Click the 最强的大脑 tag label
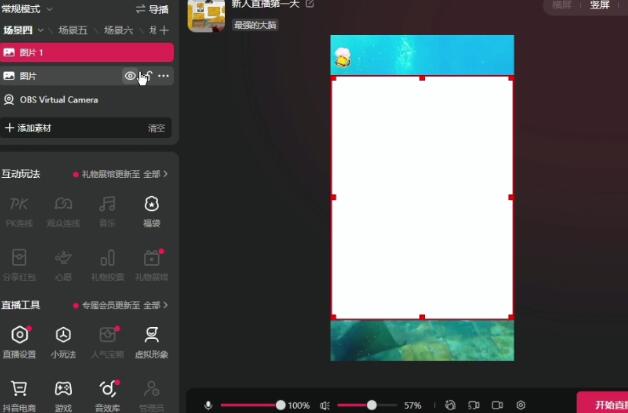Viewport: 628px width, 413px height. 255,25
